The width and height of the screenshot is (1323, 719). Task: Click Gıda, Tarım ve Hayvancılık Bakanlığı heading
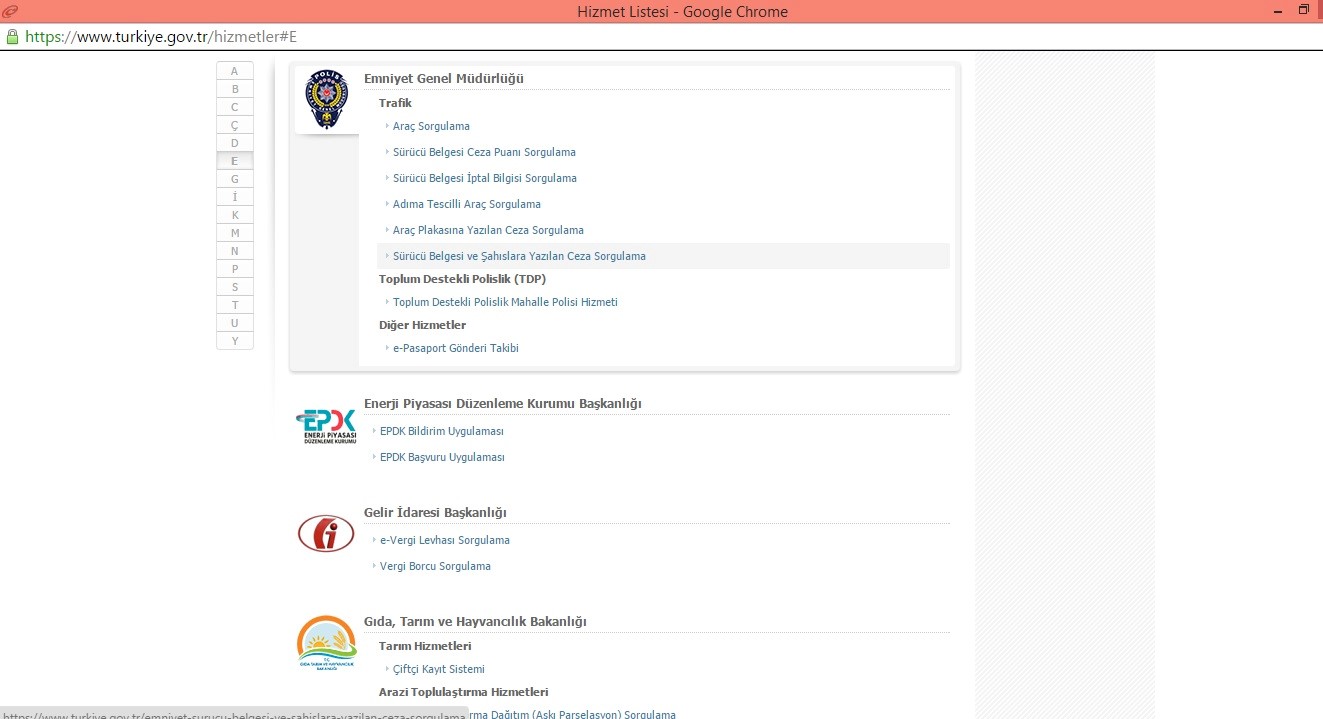tap(475, 622)
